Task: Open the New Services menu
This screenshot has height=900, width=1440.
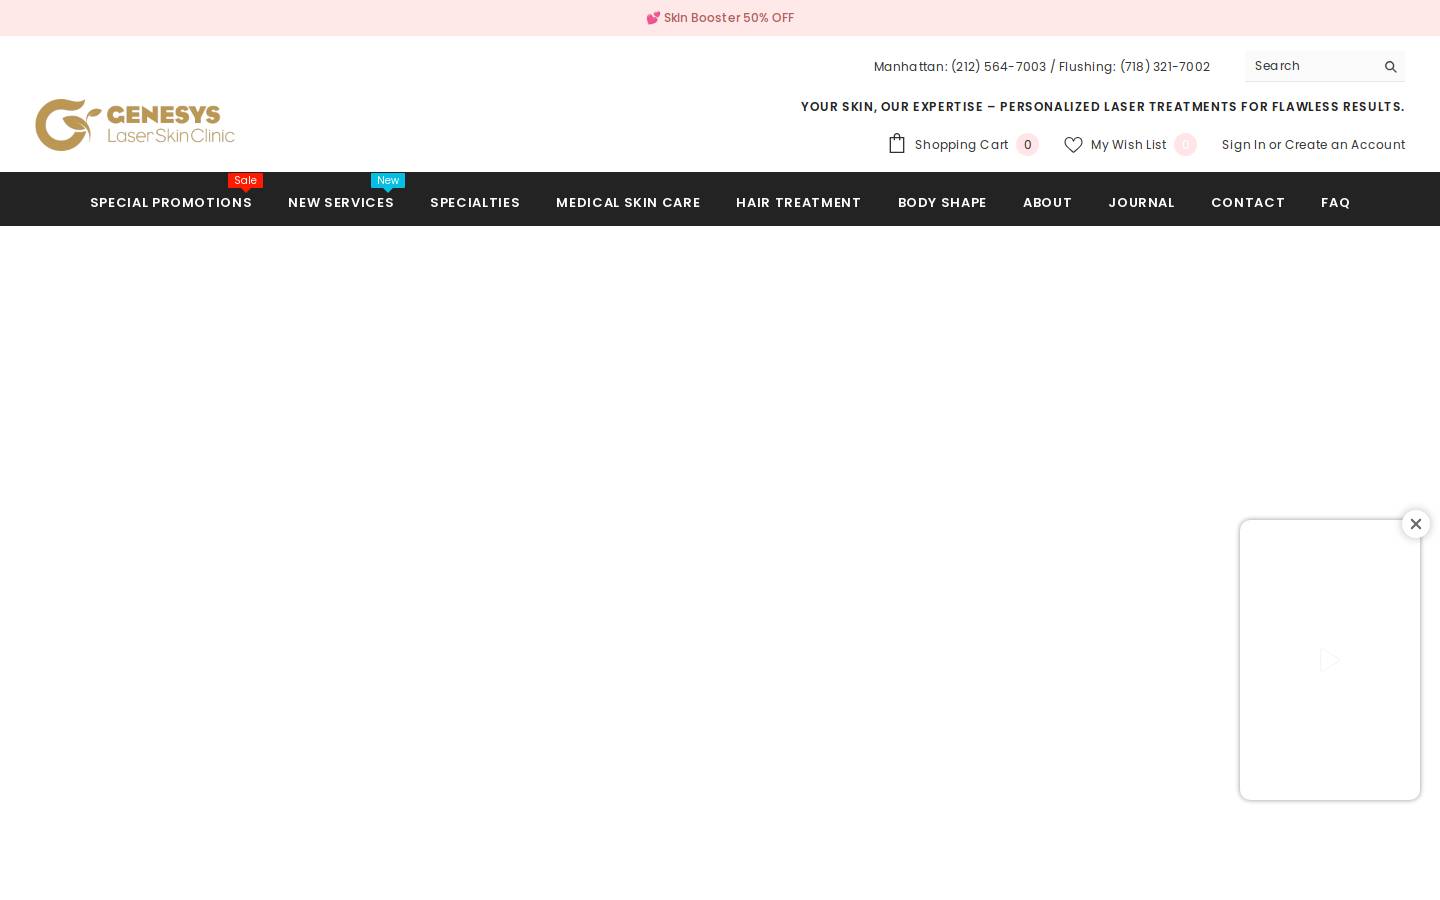Action: [341, 202]
